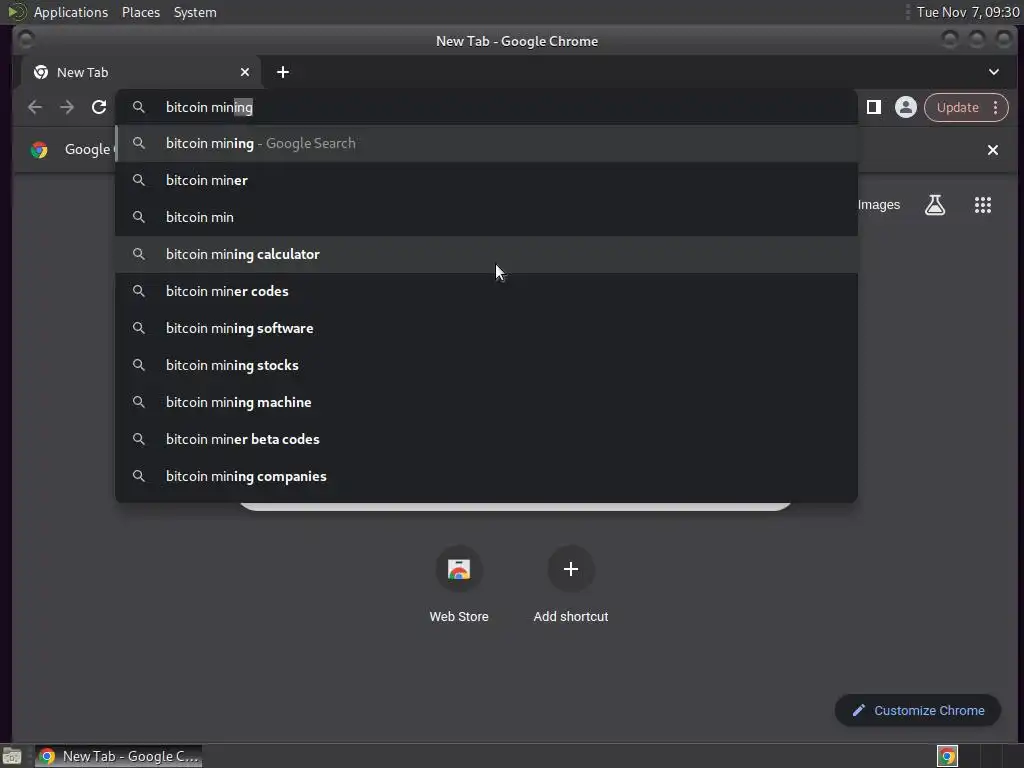Click the address bar search magnifier icon

click(138, 107)
